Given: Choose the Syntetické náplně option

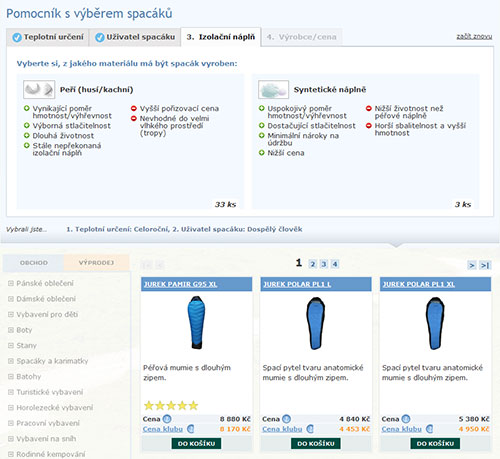Looking at the screenshot, I should point(330,89).
